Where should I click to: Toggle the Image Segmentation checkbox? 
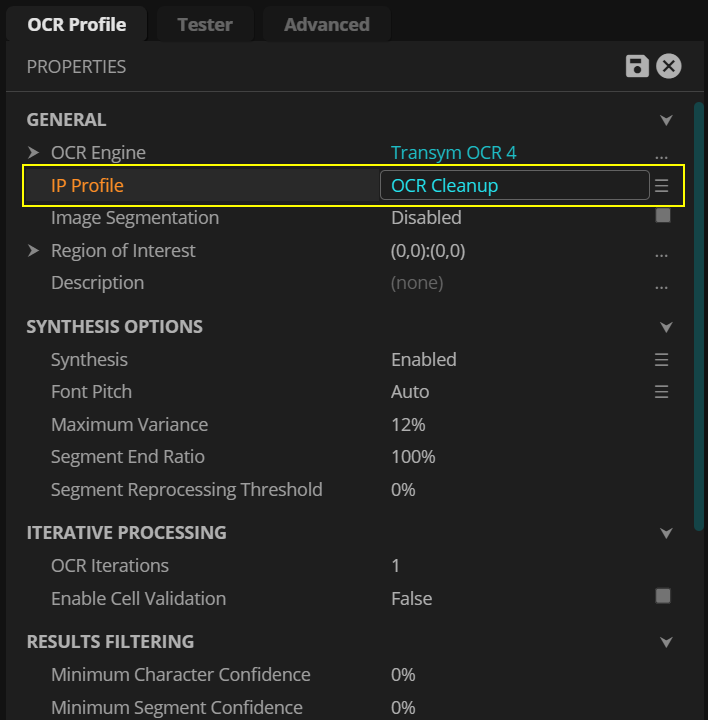pos(662,216)
